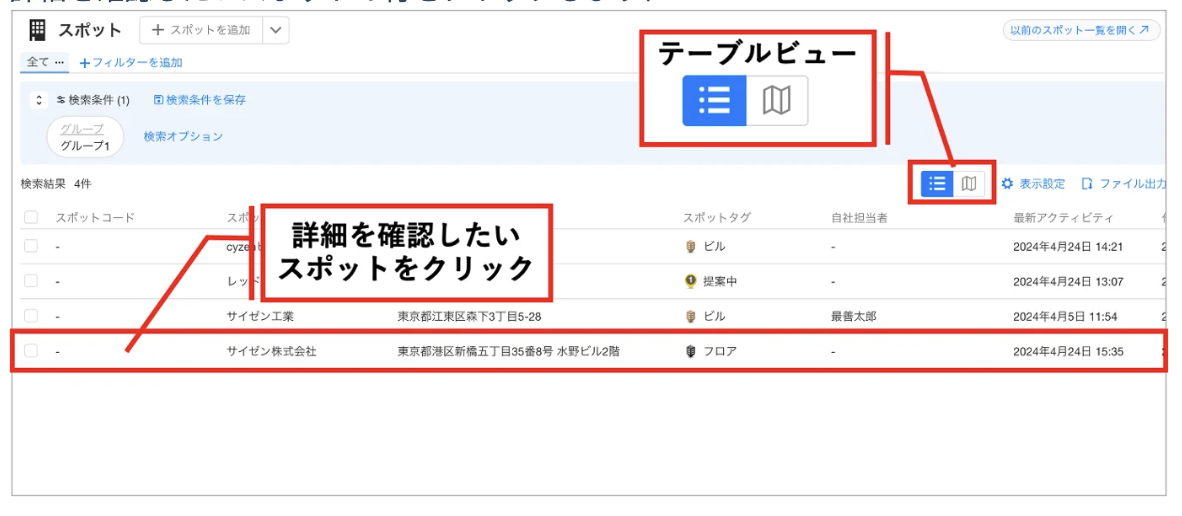Click 最善太郎 in 自社担当者 column

[x=853, y=316]
